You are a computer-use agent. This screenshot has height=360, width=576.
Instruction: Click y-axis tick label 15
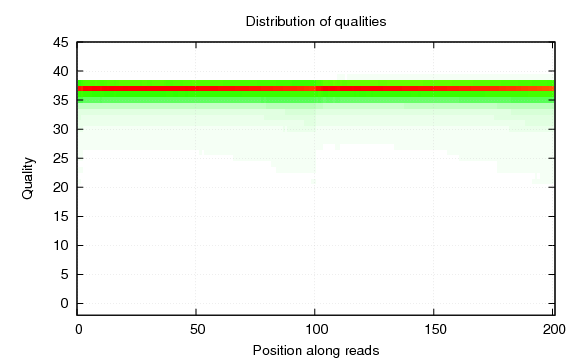tap(61, 216)
